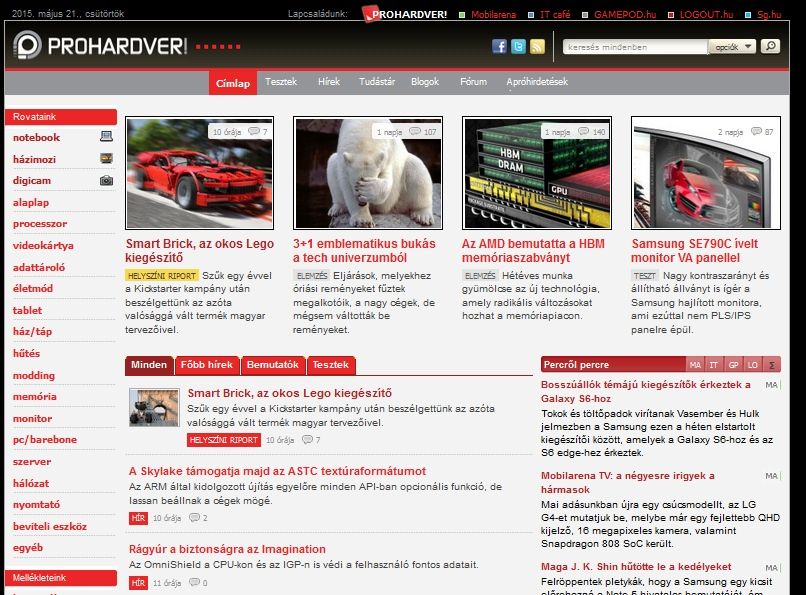Open the Facebook social icon

[x=499, y=46]
